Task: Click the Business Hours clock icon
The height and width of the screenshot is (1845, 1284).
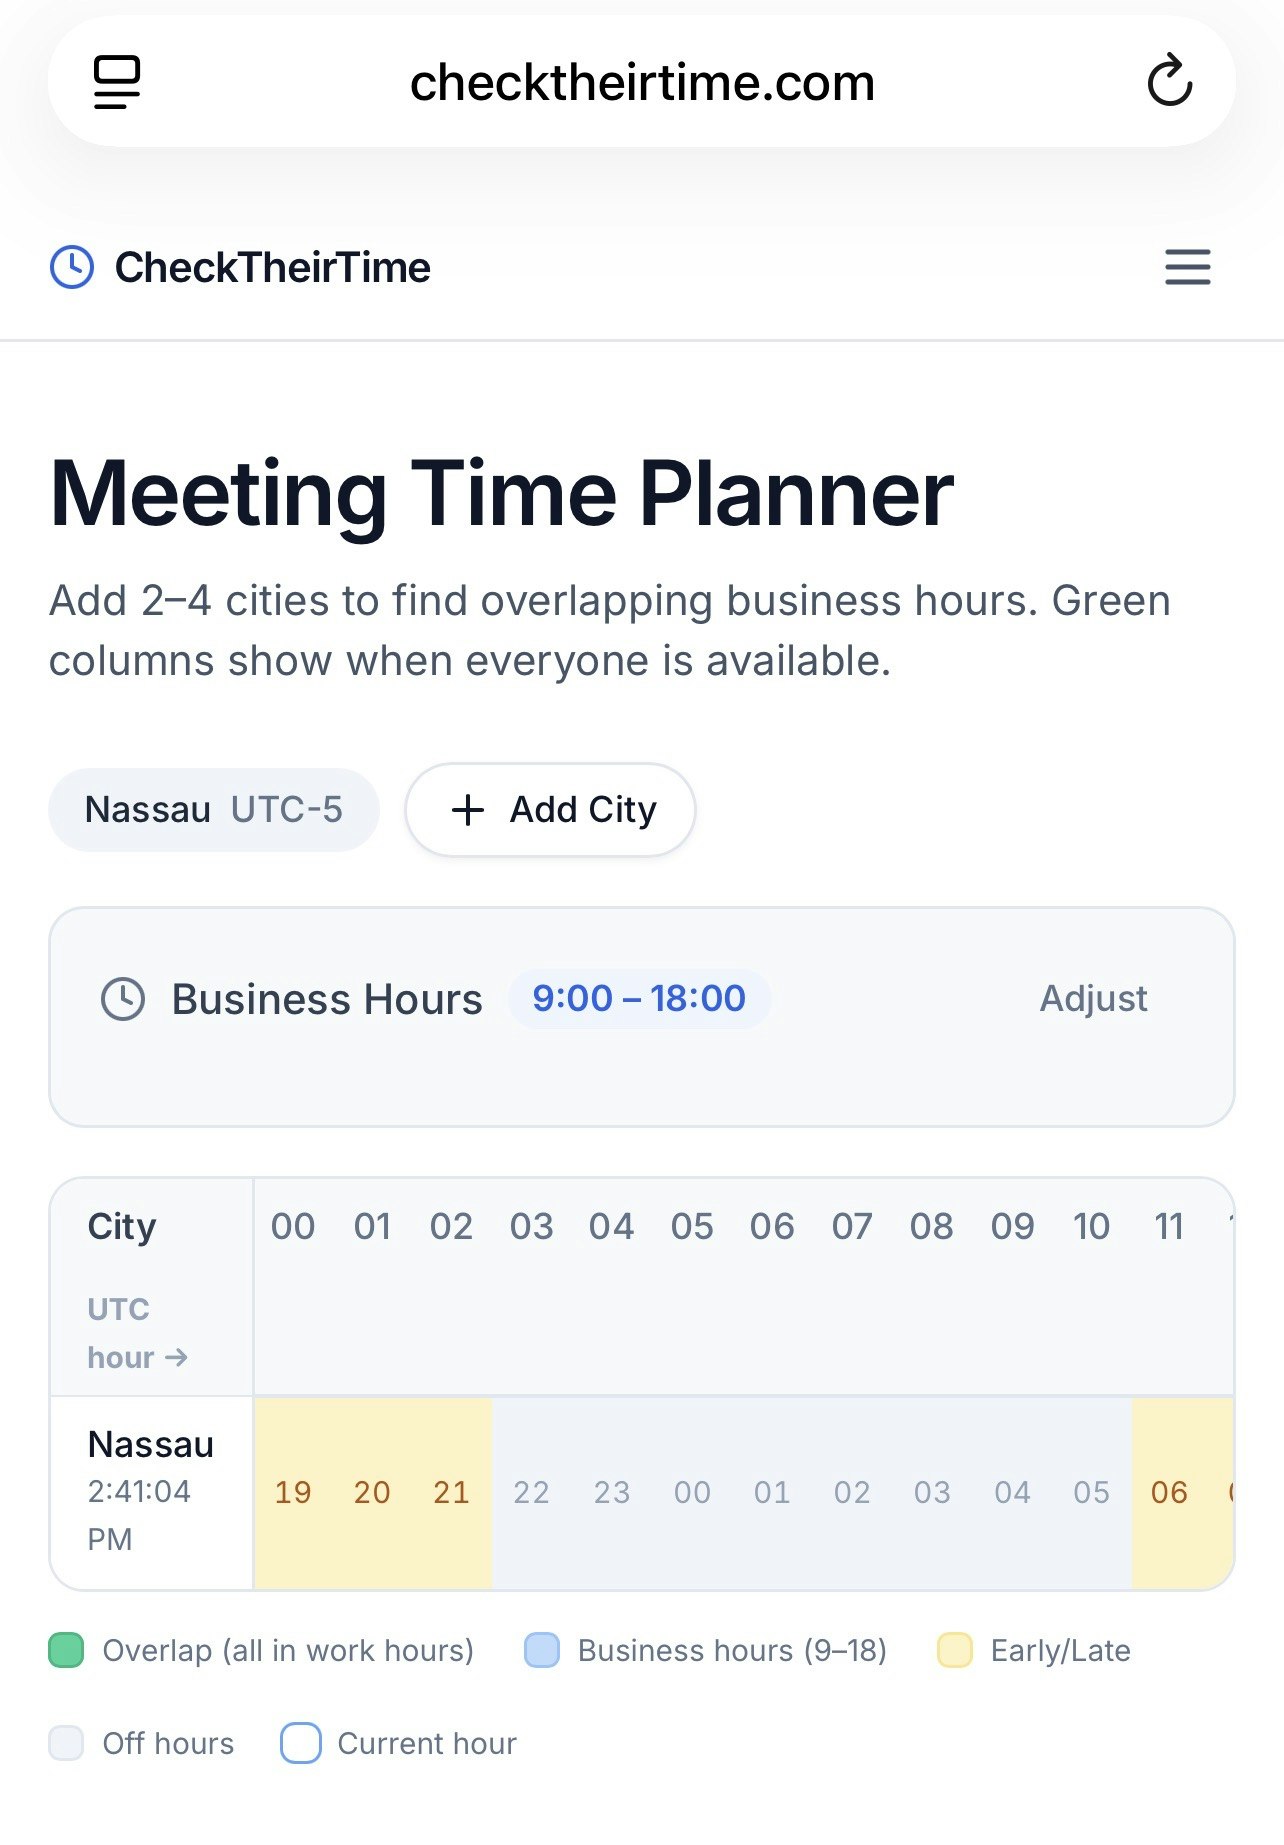Action: [122, 998]
